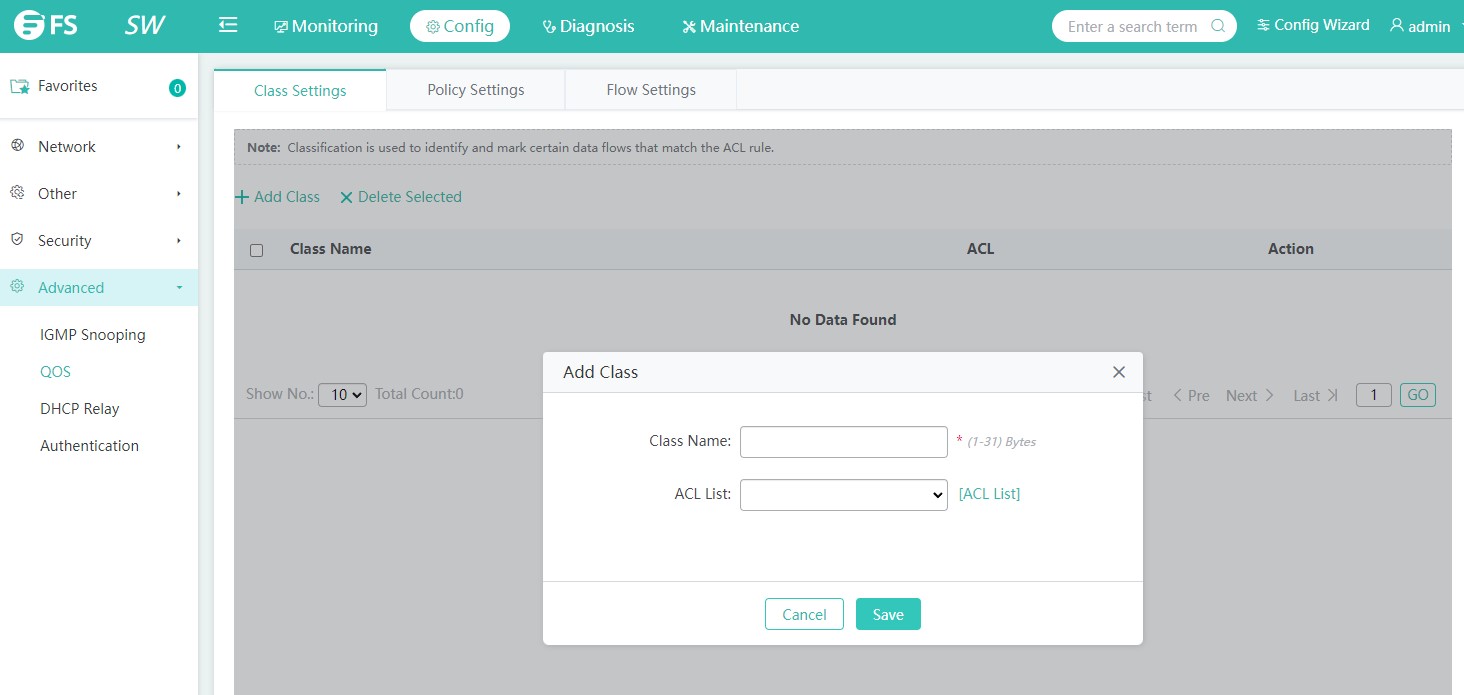Click the admin user icon
This screenshot has height=695, width=1464.
tap(1397, 26)
